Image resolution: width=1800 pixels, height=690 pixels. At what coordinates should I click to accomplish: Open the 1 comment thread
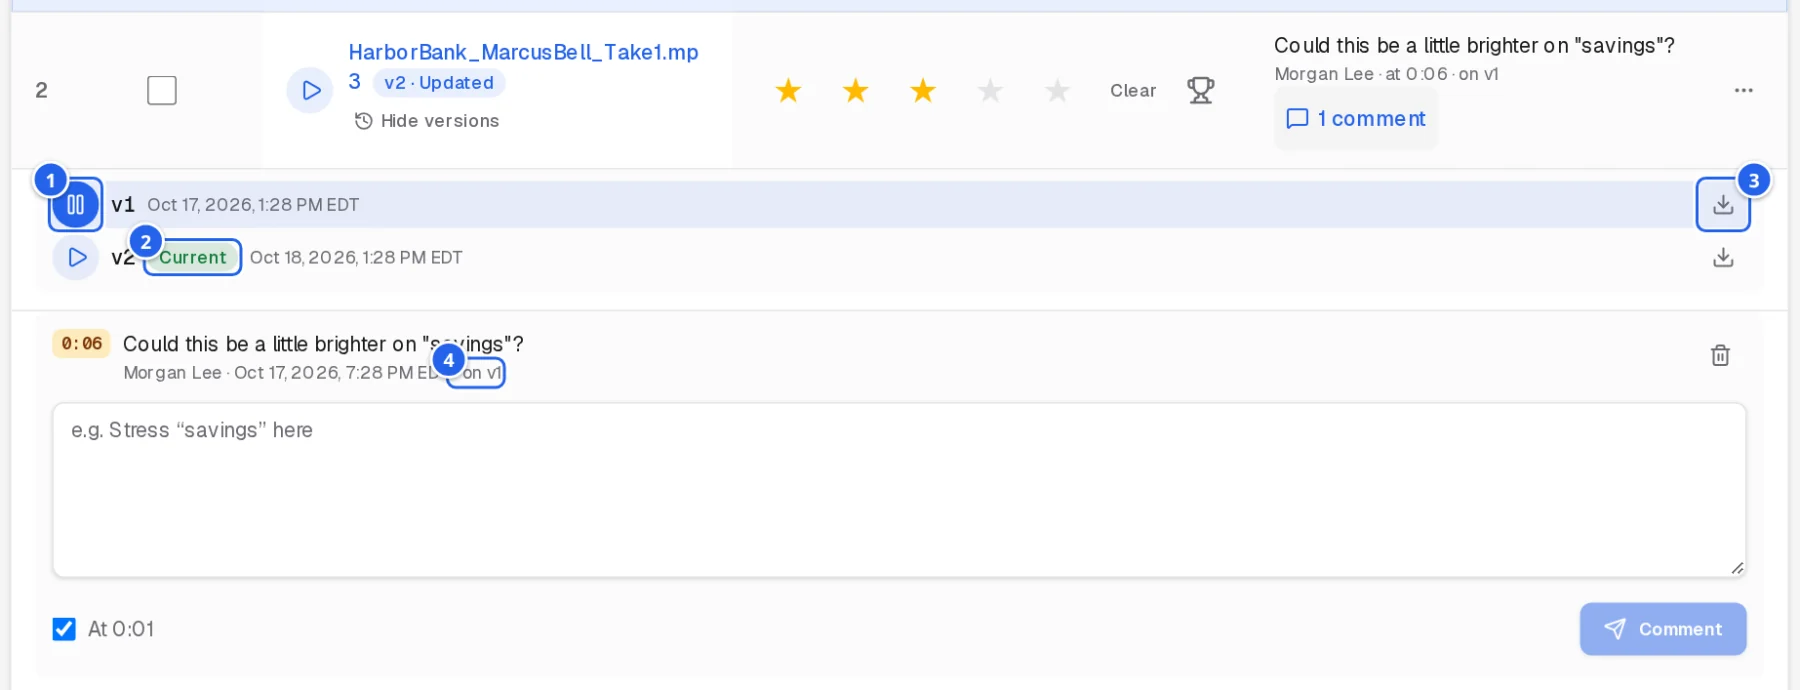1356,119
